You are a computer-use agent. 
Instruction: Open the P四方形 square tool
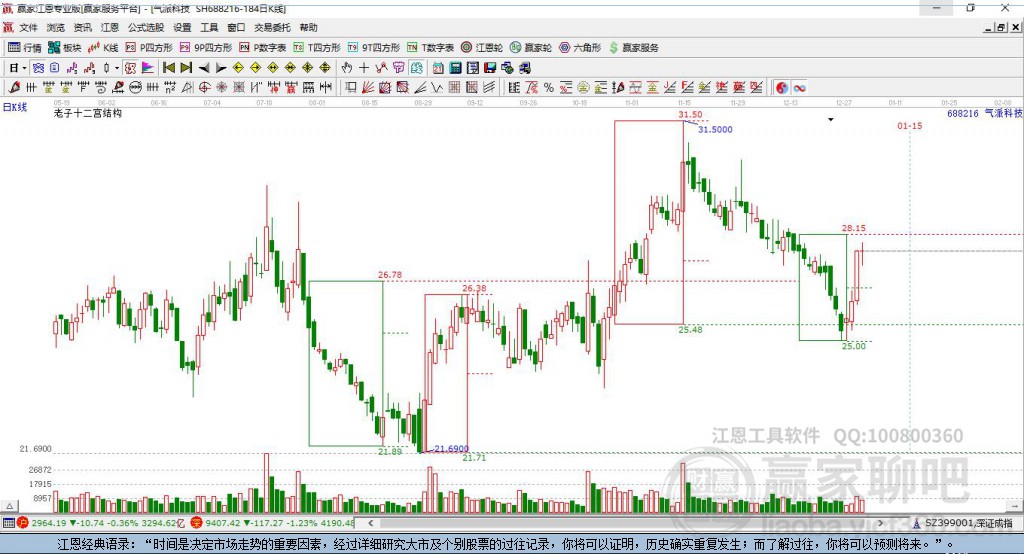[x=149, y=48]
